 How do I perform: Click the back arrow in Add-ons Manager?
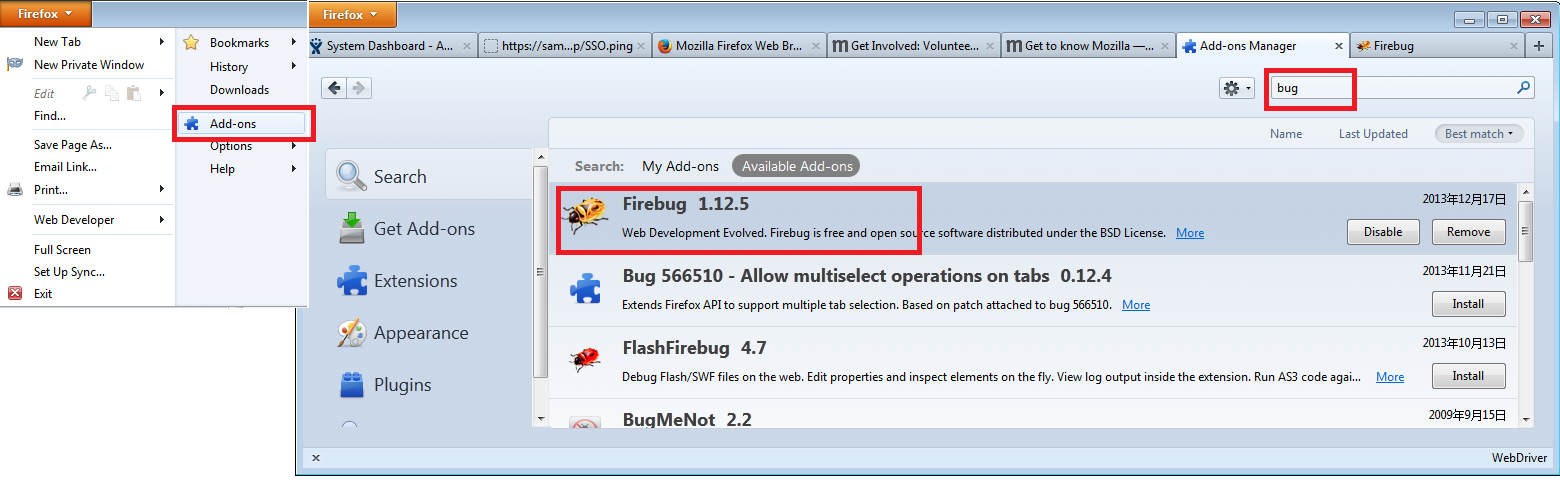(334, 88)
